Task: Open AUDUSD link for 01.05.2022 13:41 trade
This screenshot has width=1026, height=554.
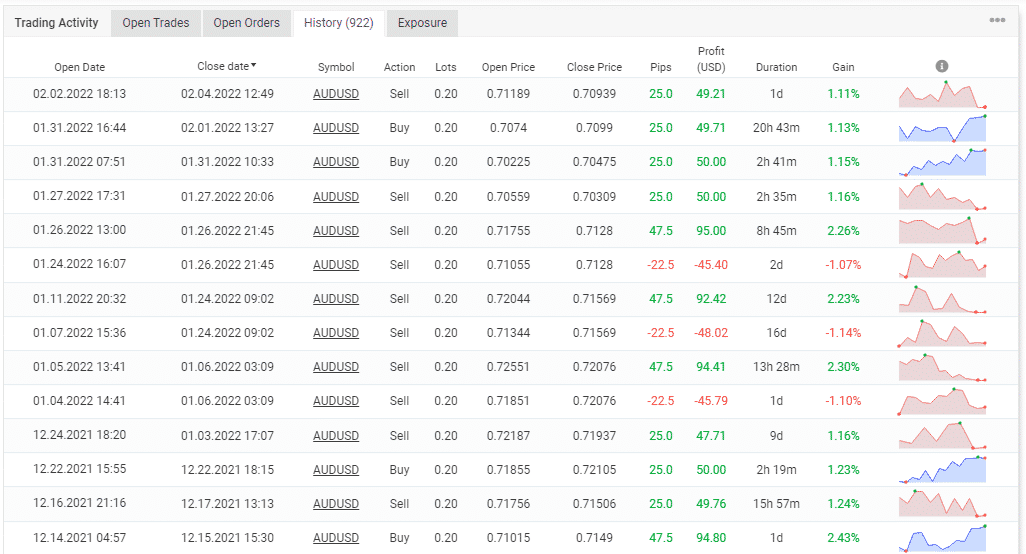Action: tap(336, 367)
